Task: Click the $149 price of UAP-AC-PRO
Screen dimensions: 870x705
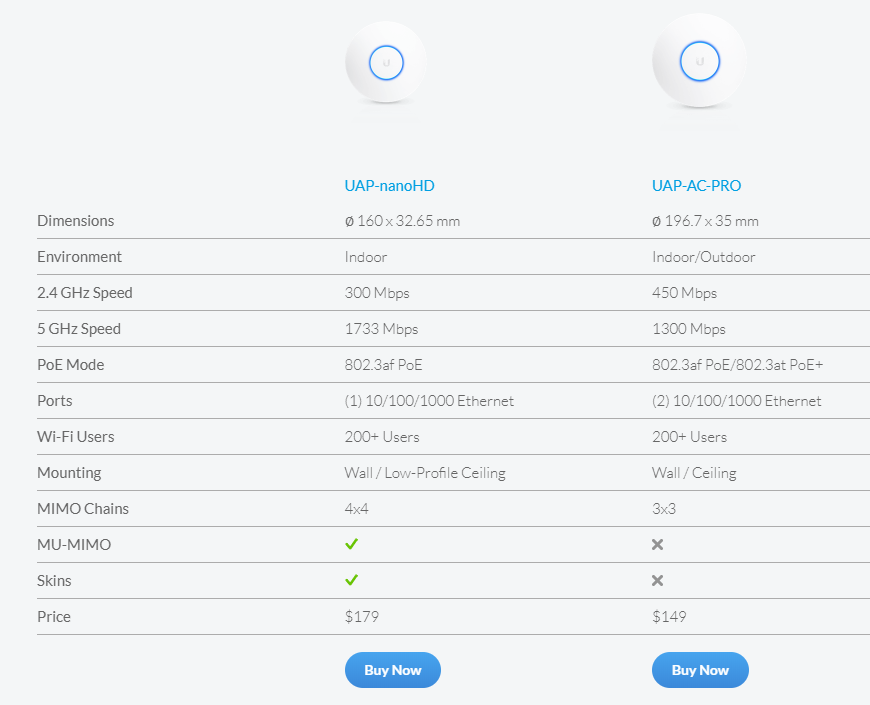Action: 669,617
